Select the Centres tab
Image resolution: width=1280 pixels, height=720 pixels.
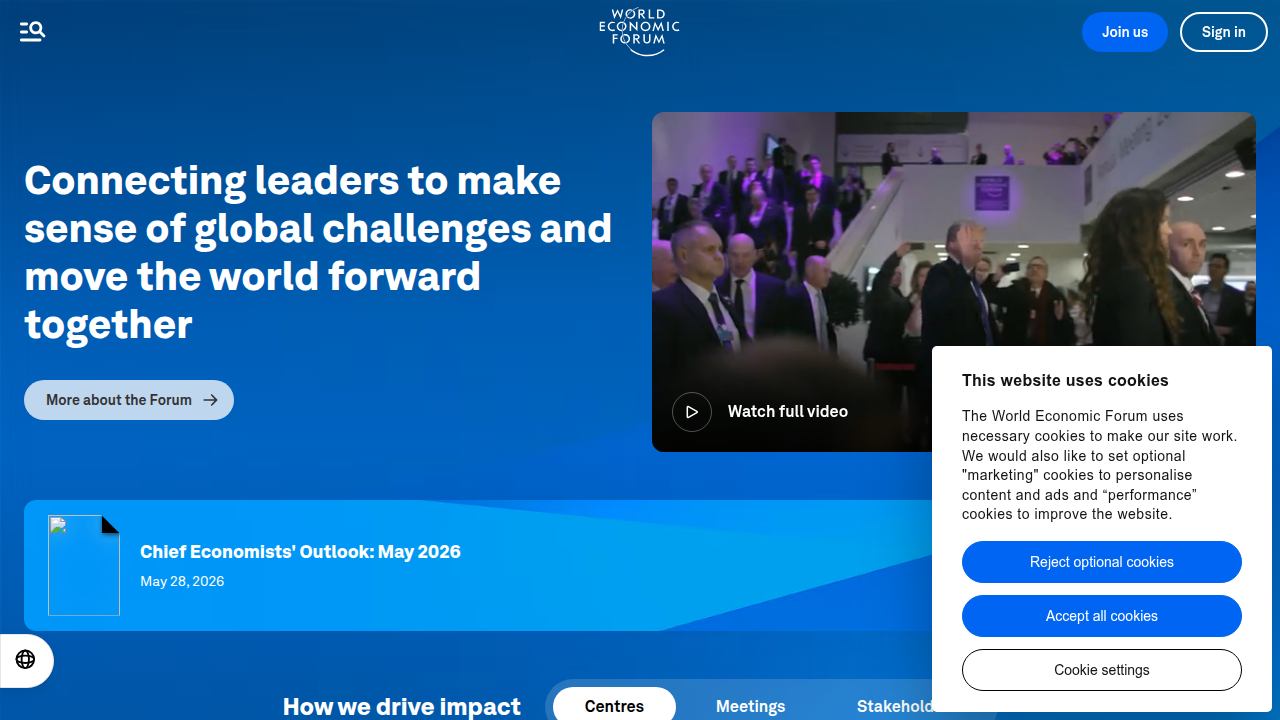tap(614, 706)
